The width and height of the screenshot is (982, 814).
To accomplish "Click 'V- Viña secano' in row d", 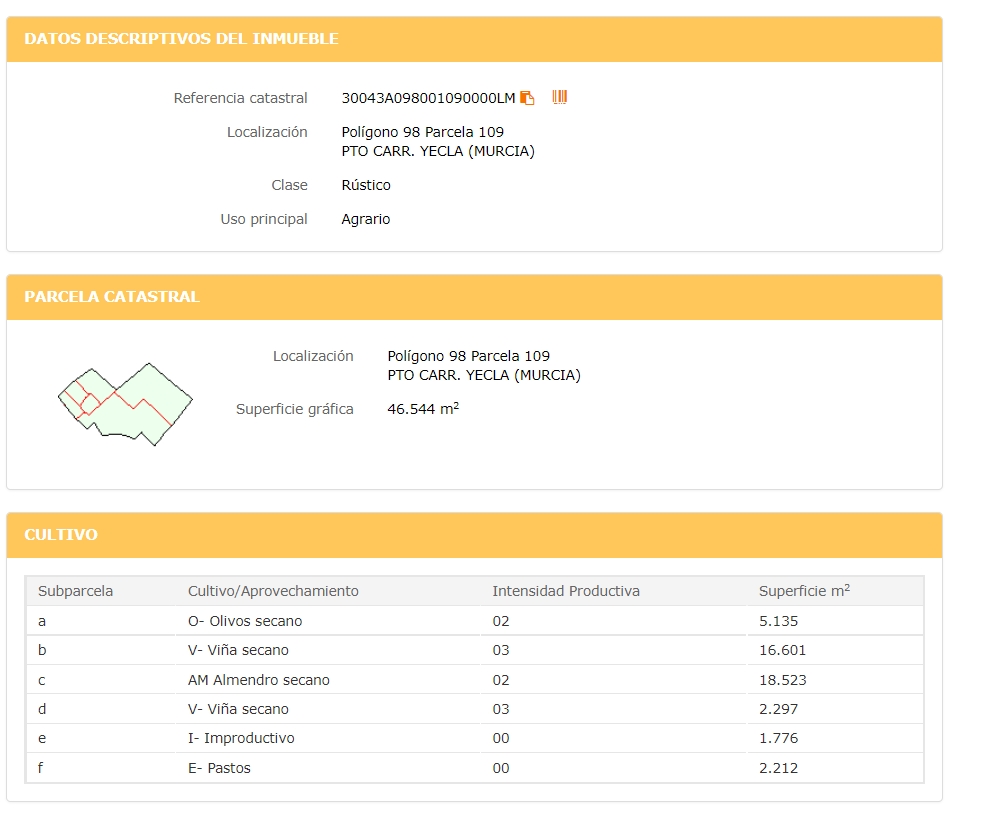I will (x=238, y=709).
